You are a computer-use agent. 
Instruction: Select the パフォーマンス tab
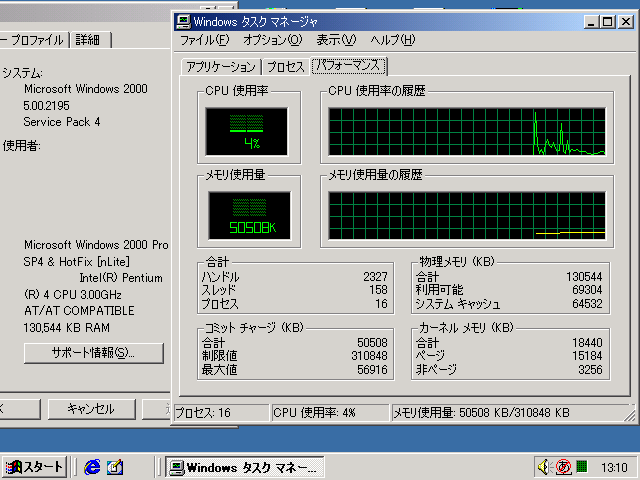(x=348, y=65)
